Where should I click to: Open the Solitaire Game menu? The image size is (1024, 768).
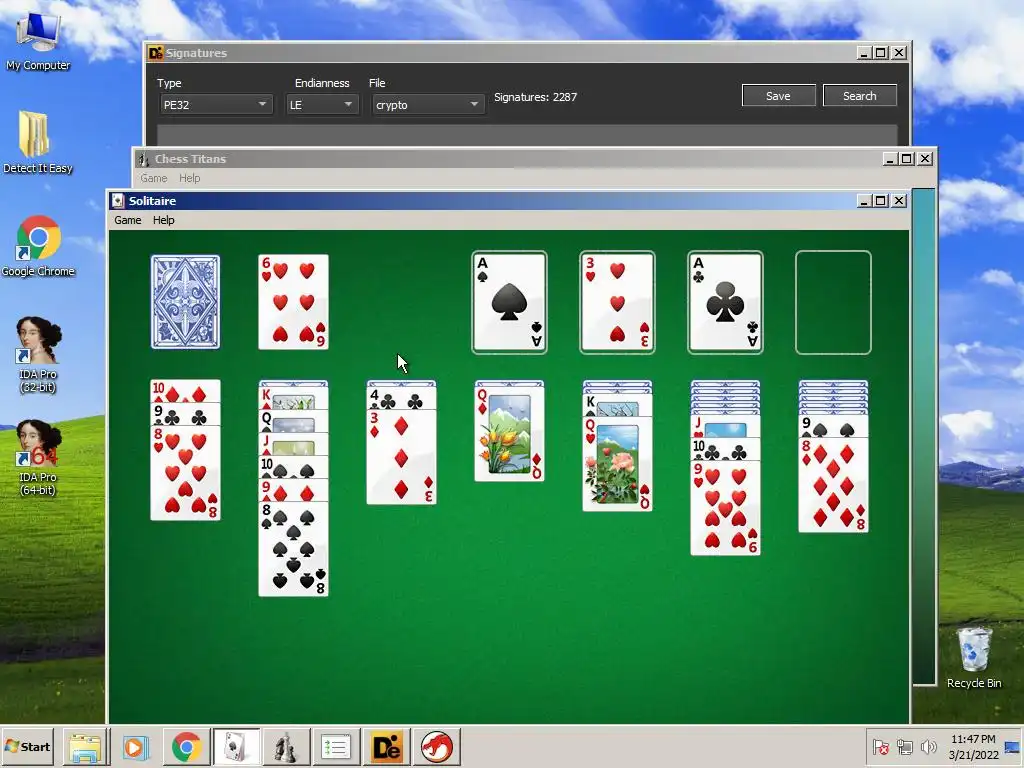click(127, 220)
